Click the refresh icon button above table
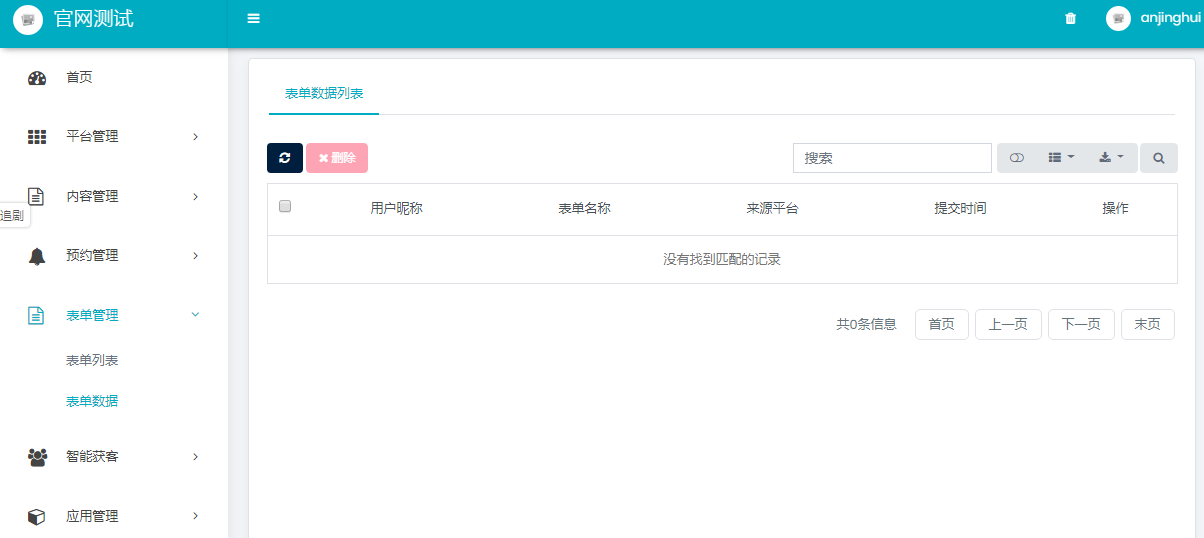This screenshot has height=538, width=1204. (285, 158)
